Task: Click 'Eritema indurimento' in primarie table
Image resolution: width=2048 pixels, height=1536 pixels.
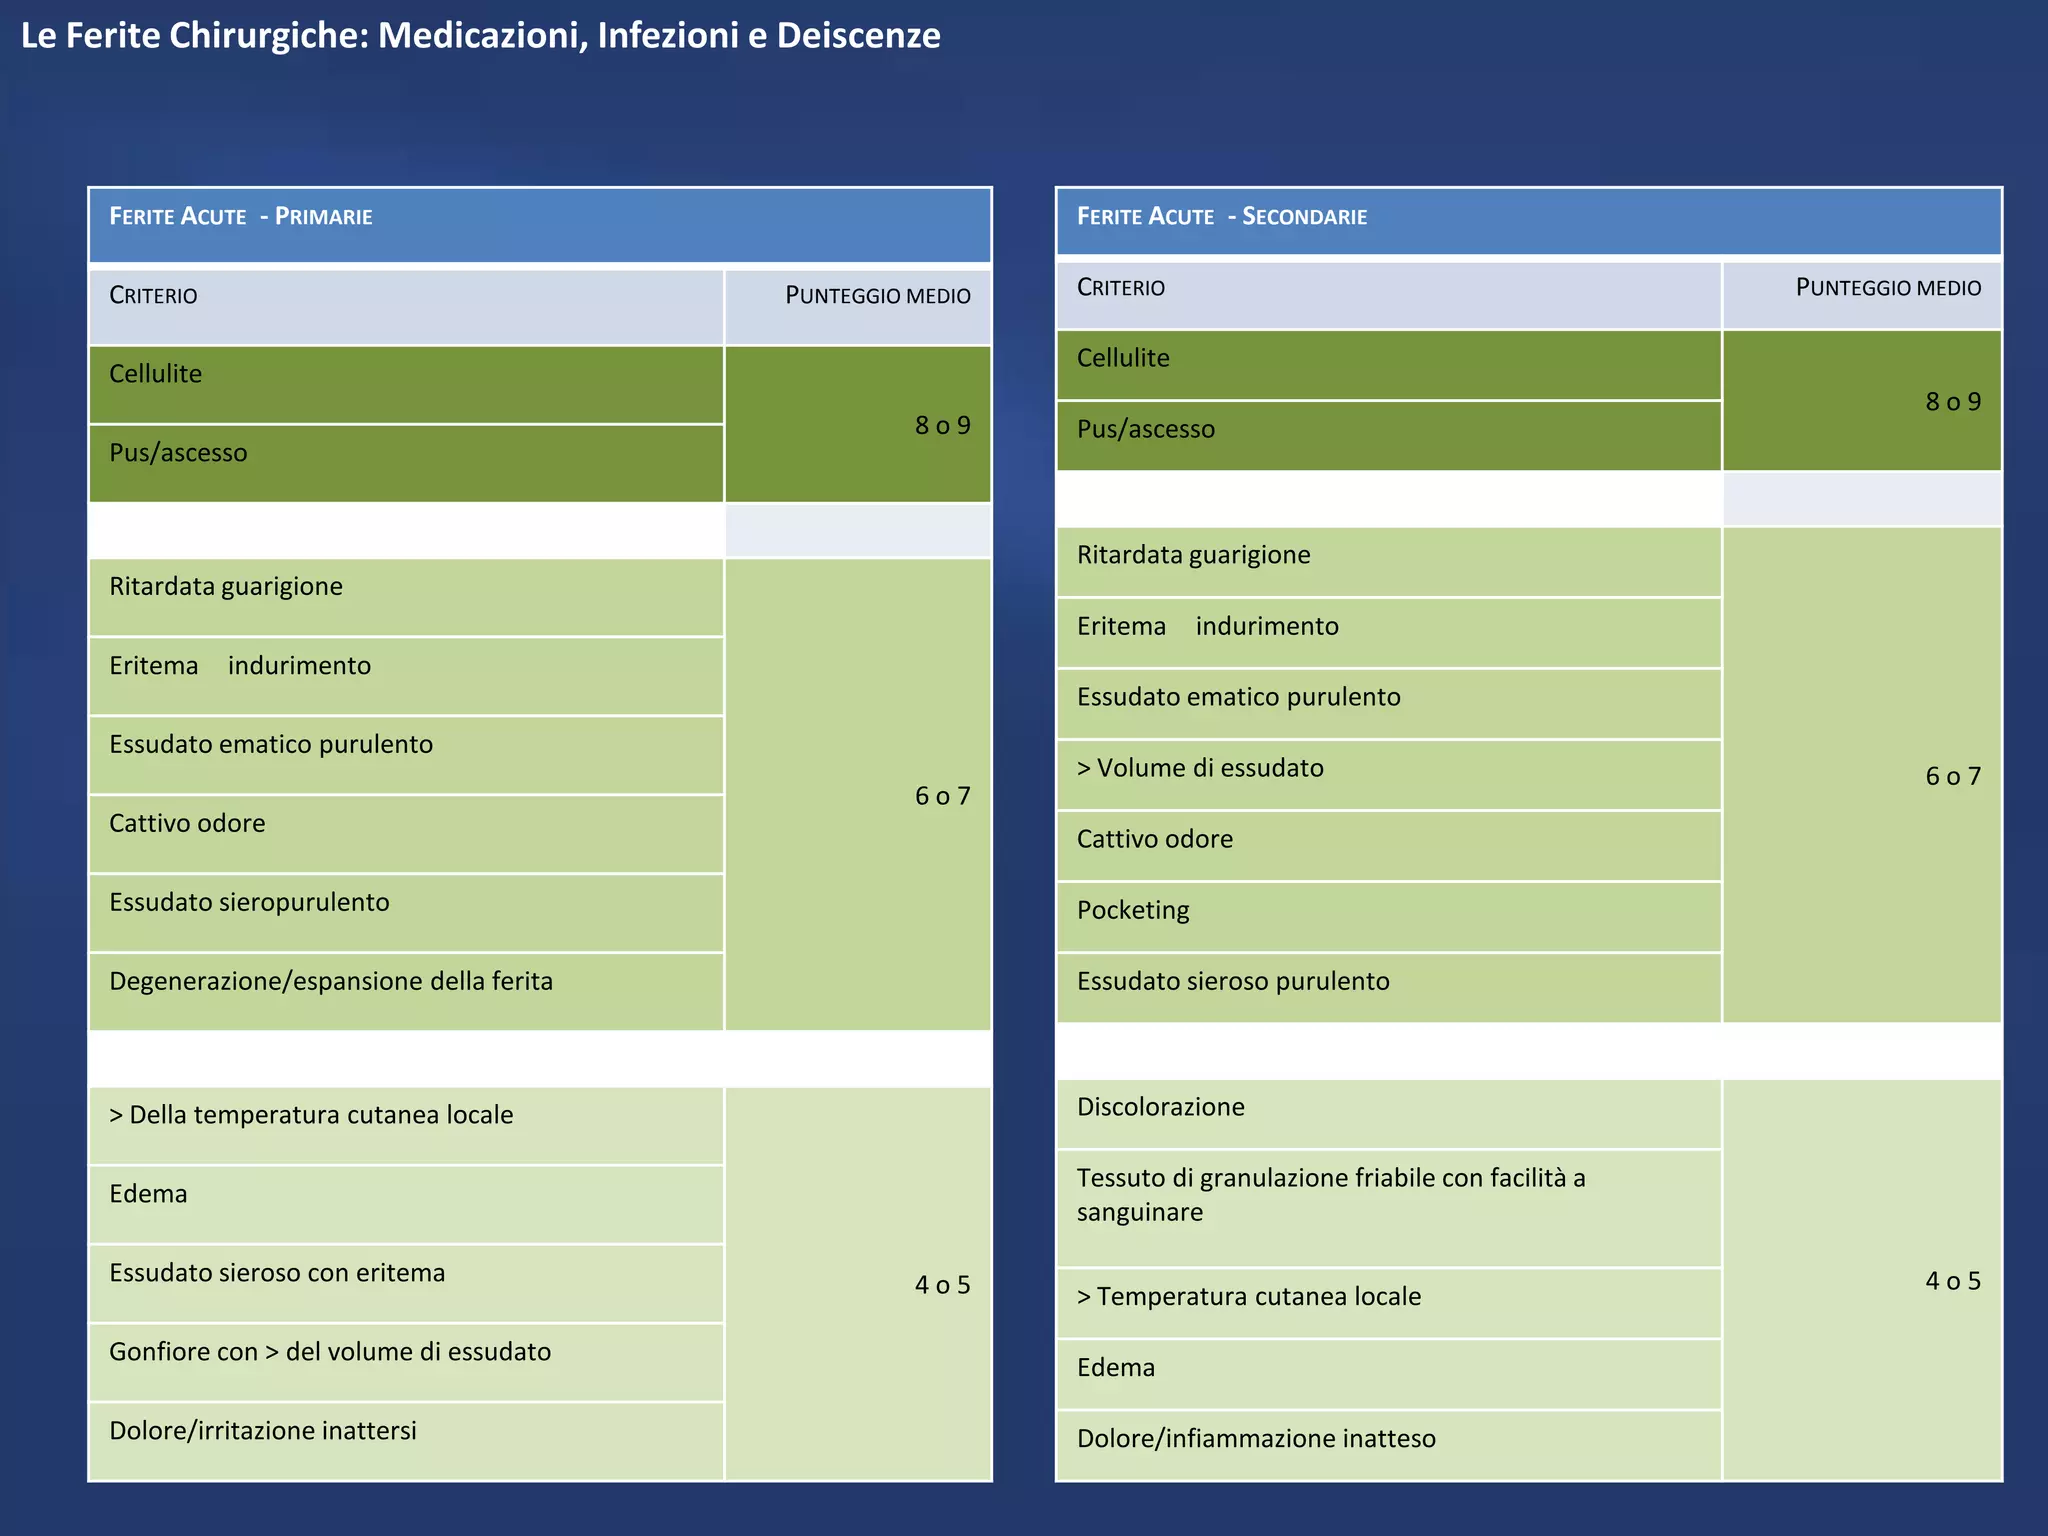Action: tap(406, 675)
